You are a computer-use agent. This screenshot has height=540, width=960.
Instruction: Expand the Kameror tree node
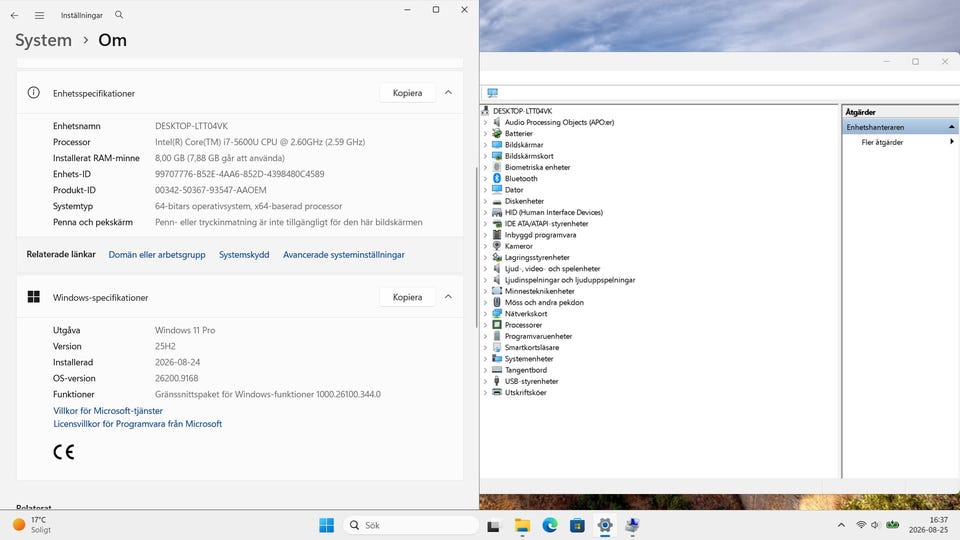pyautogui.click(x=486, y=246)
